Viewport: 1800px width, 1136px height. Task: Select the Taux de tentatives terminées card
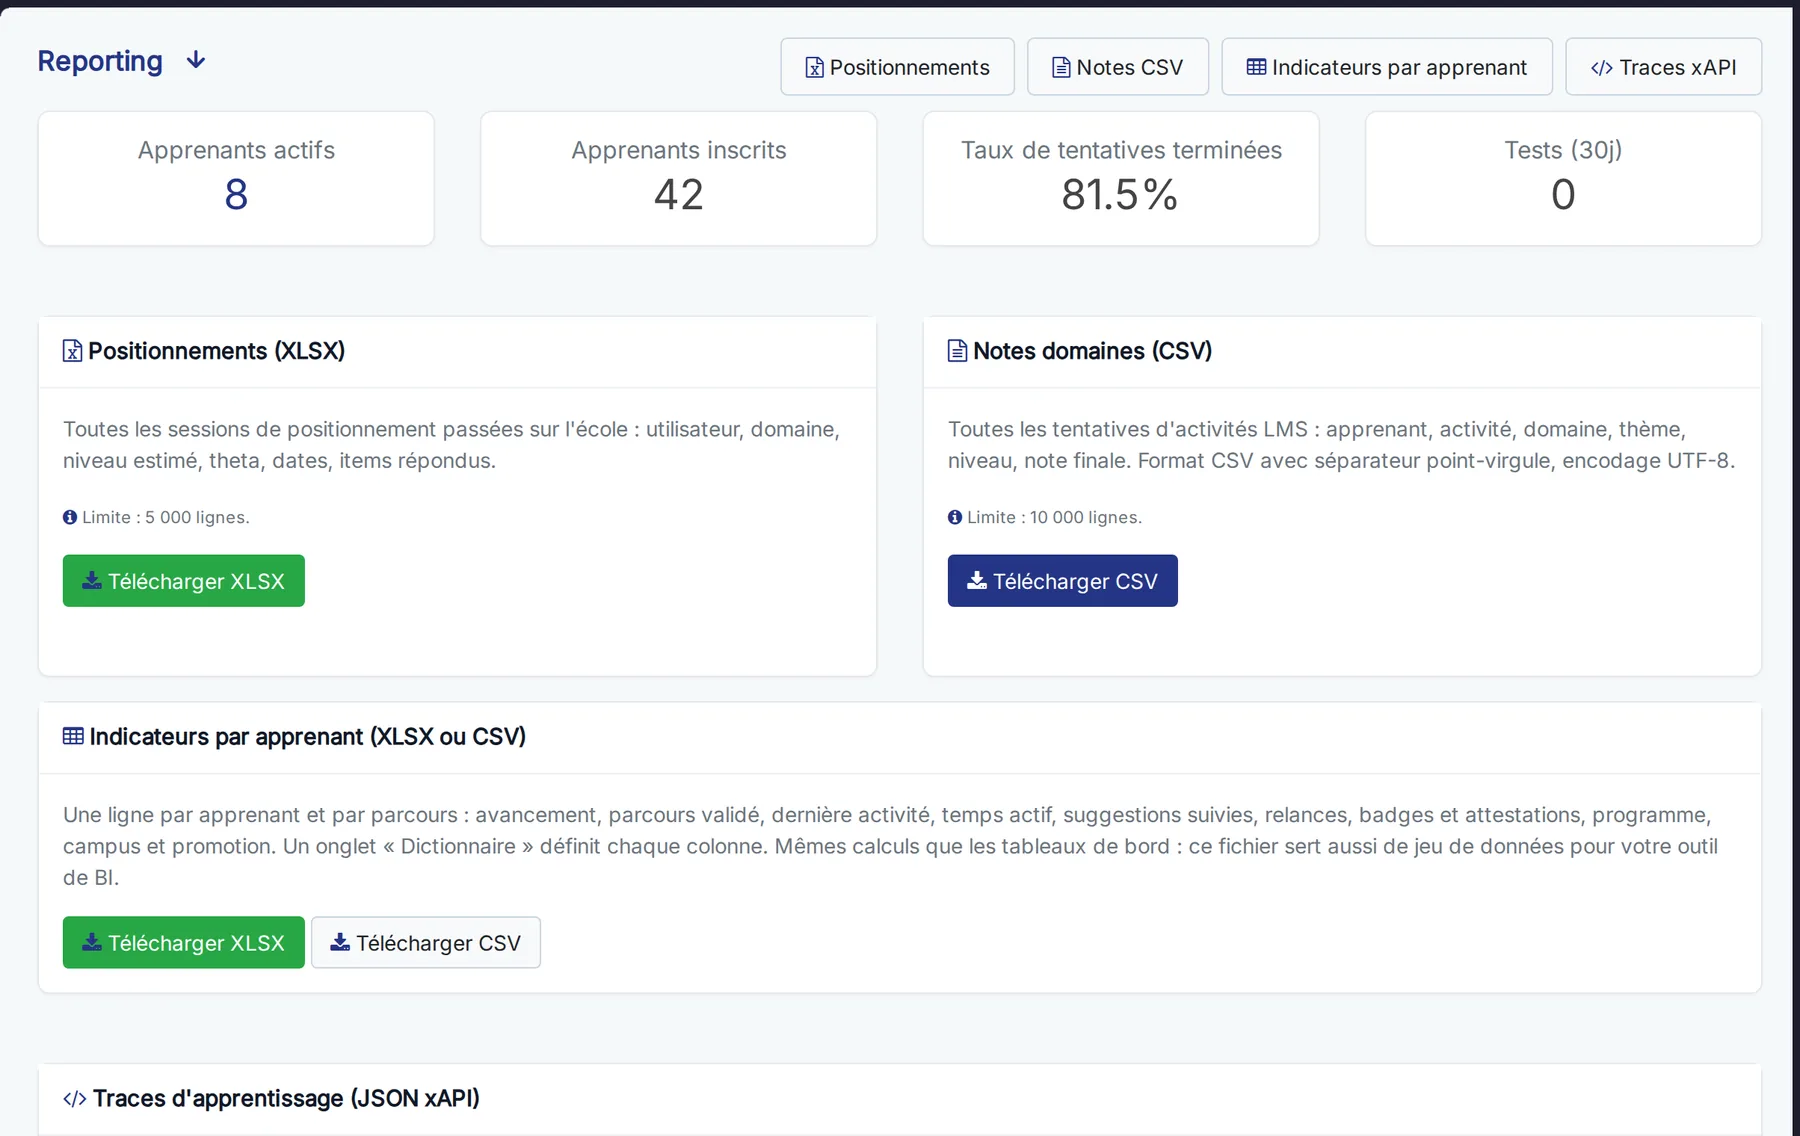click(1121, 178)
